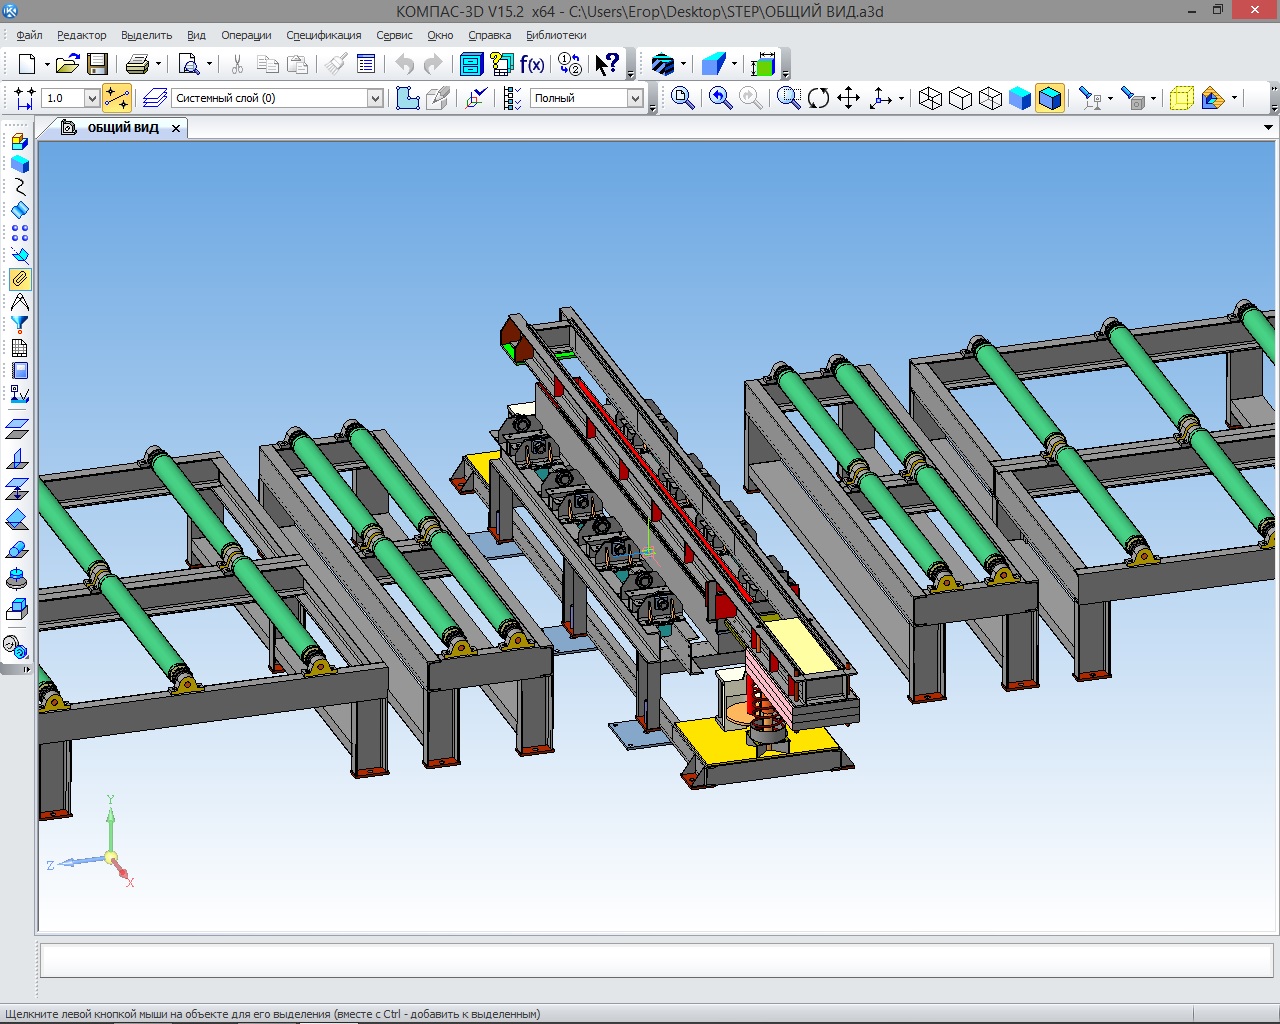Switch to wireframe display mode

click(x=930, y=98)
